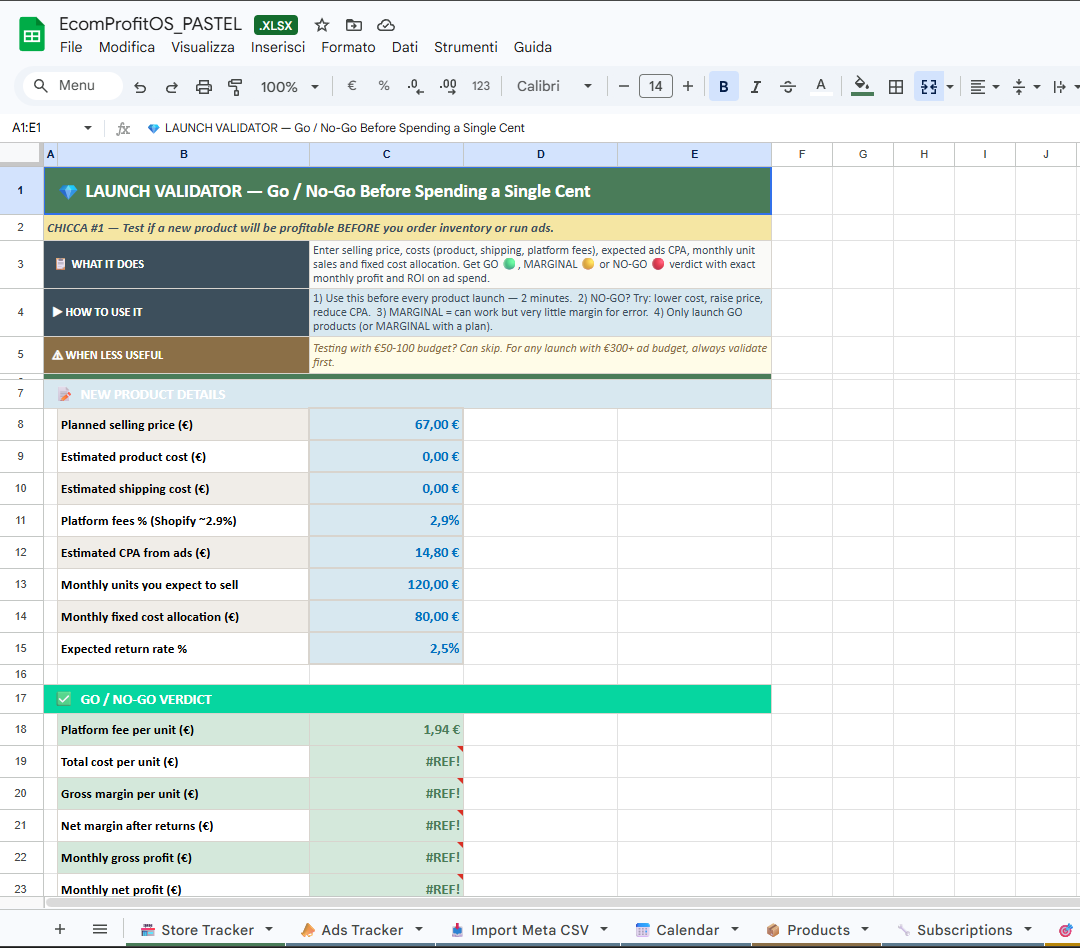The height and width of the screenshot is (948, 1080).
Task: Toggle strikethrough formatting
Action: (x=788, y=87)
